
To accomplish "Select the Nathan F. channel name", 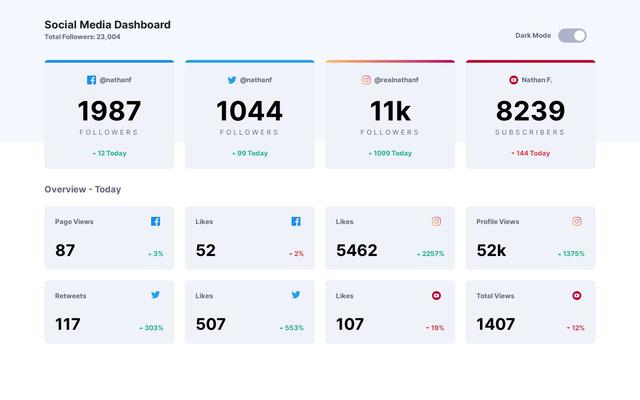I will 537,80.
